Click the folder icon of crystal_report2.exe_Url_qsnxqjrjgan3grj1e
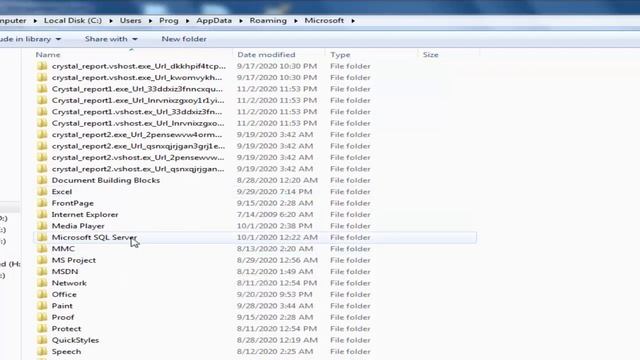This screenshot has width=640, height=360. tap(42, 146)
